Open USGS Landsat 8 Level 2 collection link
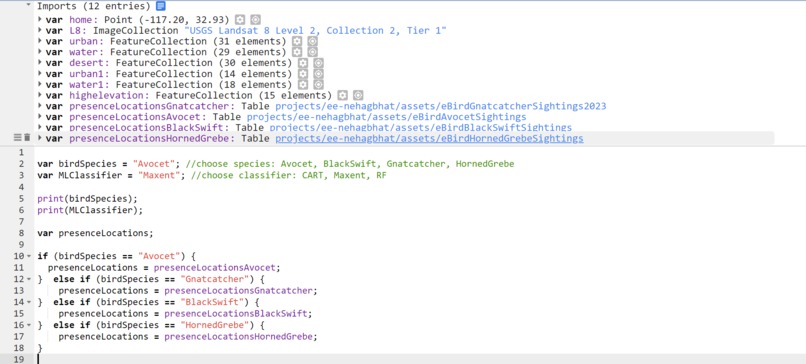 [315, 30]
